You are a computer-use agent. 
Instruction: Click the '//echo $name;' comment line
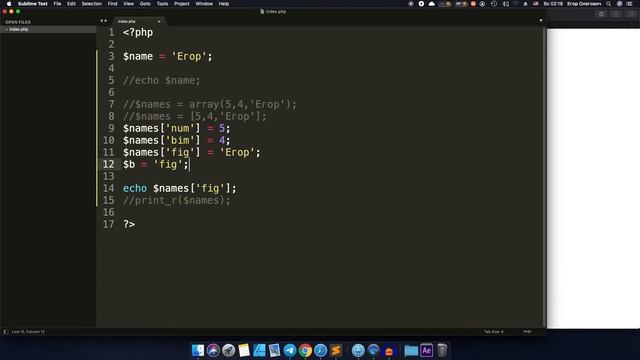tap(162, 80)
